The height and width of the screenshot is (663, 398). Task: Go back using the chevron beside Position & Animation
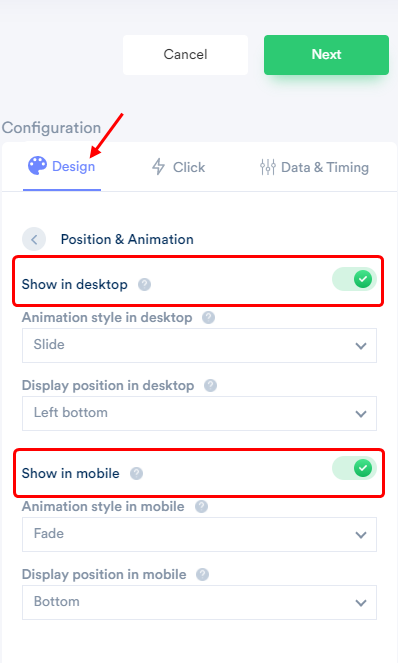point(34,239)
